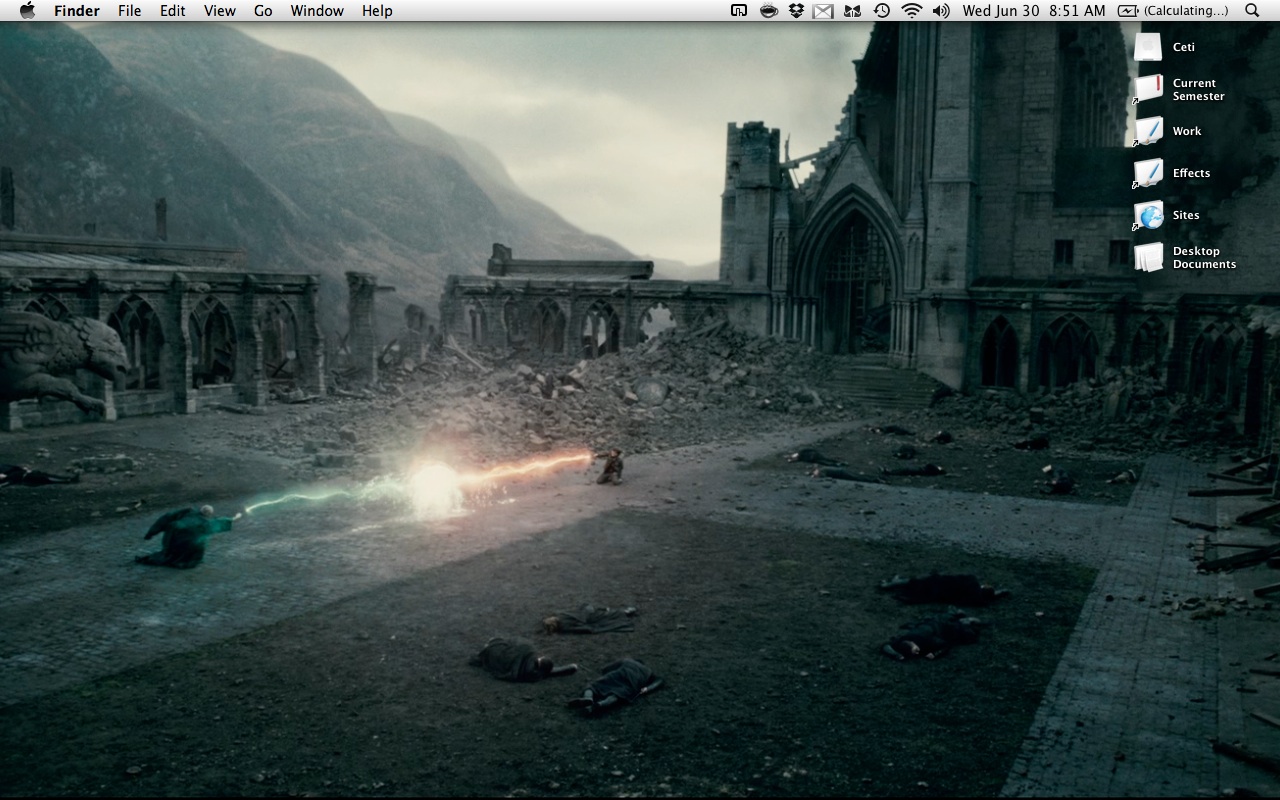Open the Wi-Fi status menu
1280x800 pixels.
[911, 11]
